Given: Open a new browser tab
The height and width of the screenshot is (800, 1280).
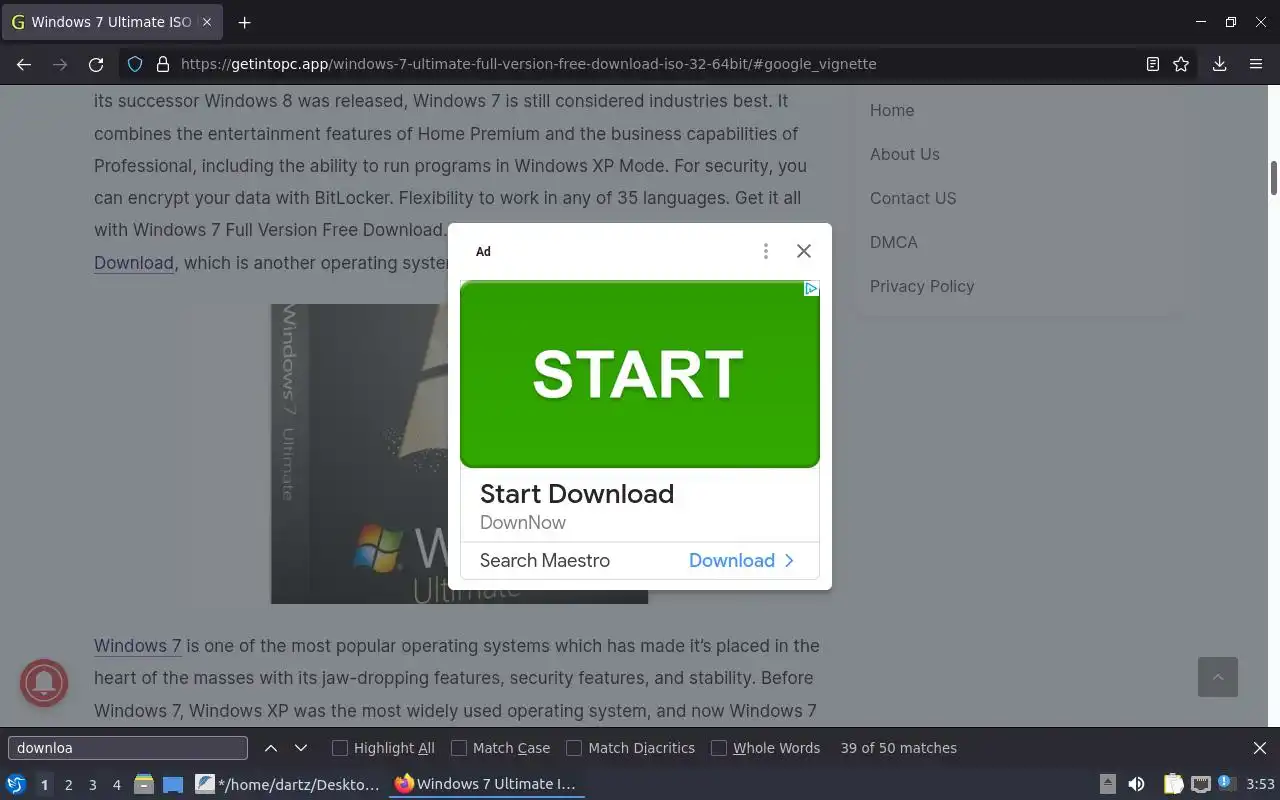Looking at the screenshot, I should 244,22.
